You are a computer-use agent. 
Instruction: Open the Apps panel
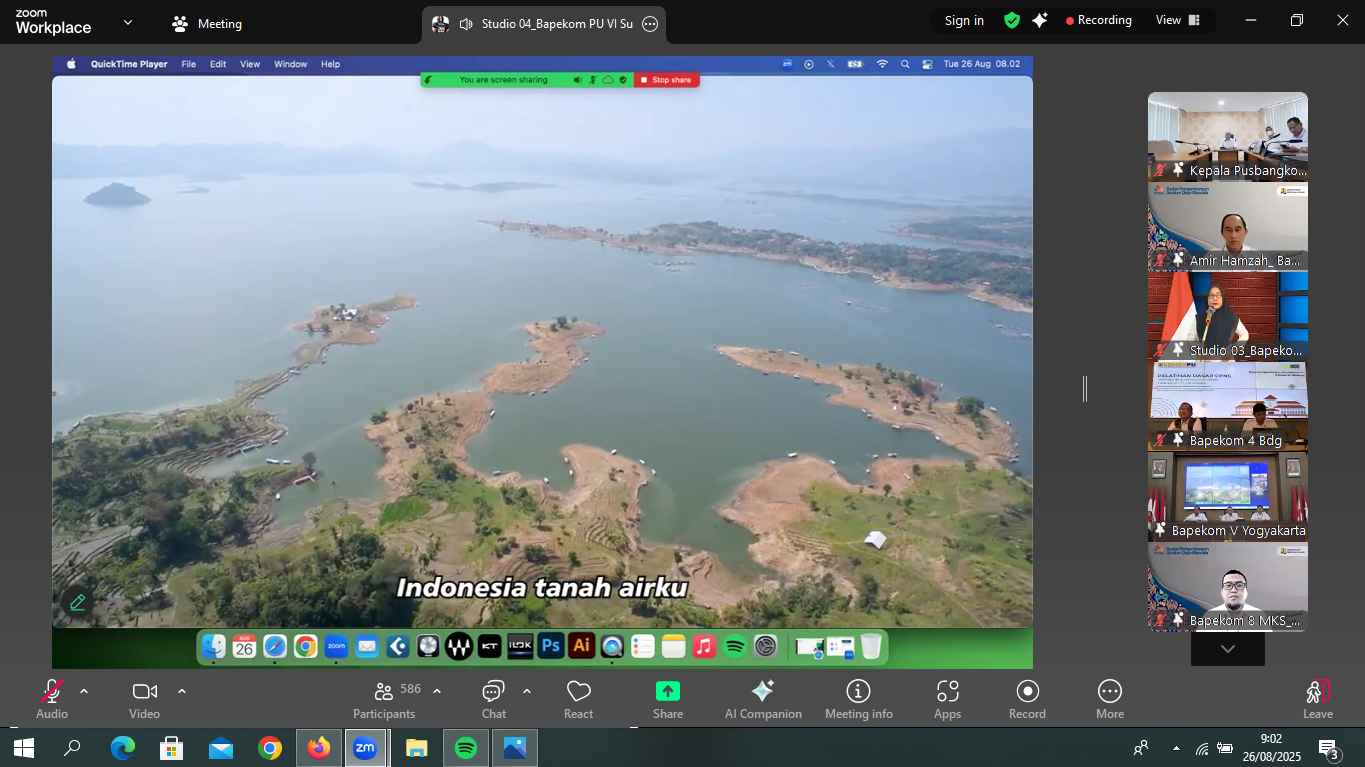(948, 700)
